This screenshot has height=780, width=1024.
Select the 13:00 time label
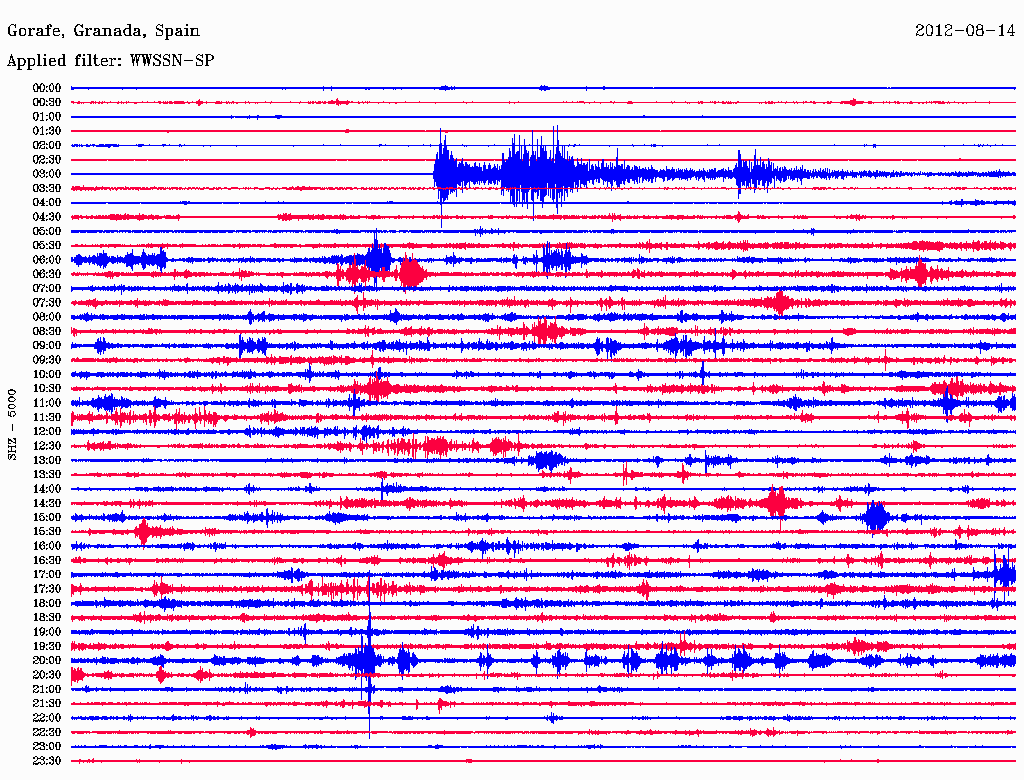click(46, 460)
